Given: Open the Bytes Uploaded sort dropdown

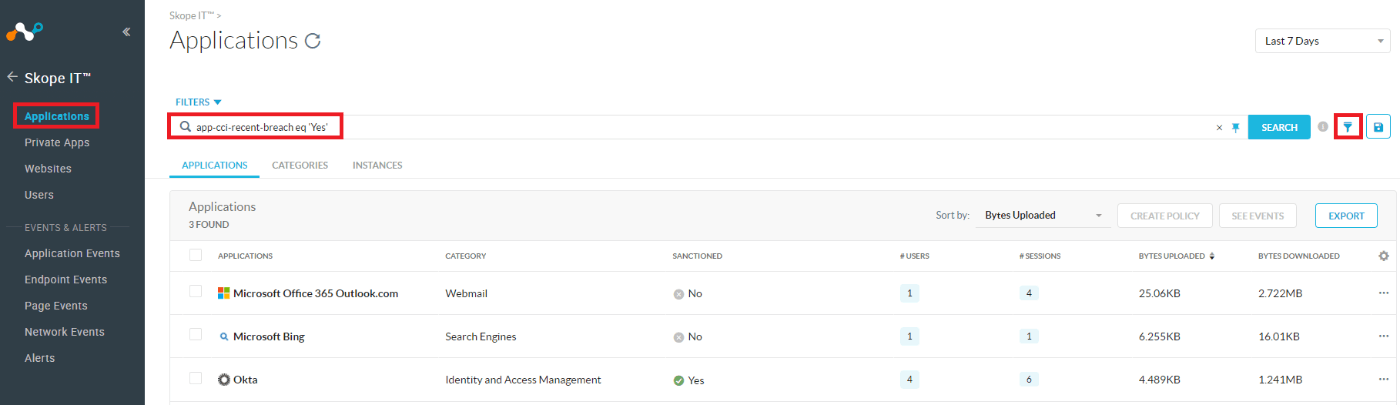Looking at the screenshot, I should point(1042,215).
